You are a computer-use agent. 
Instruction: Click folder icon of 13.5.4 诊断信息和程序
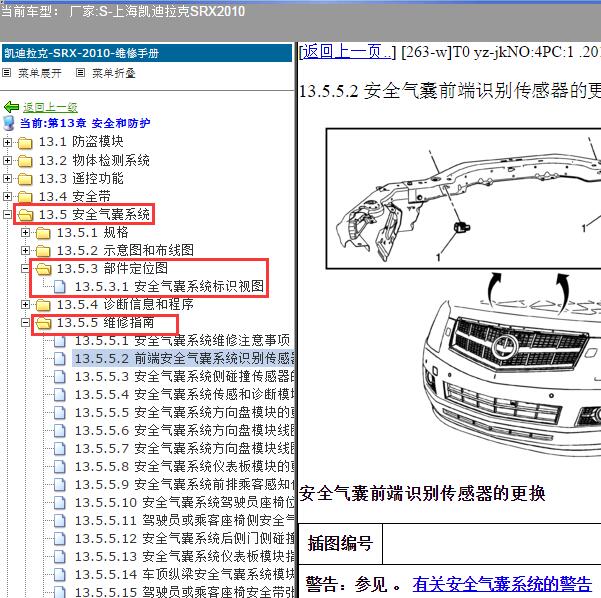coord(43,306)
